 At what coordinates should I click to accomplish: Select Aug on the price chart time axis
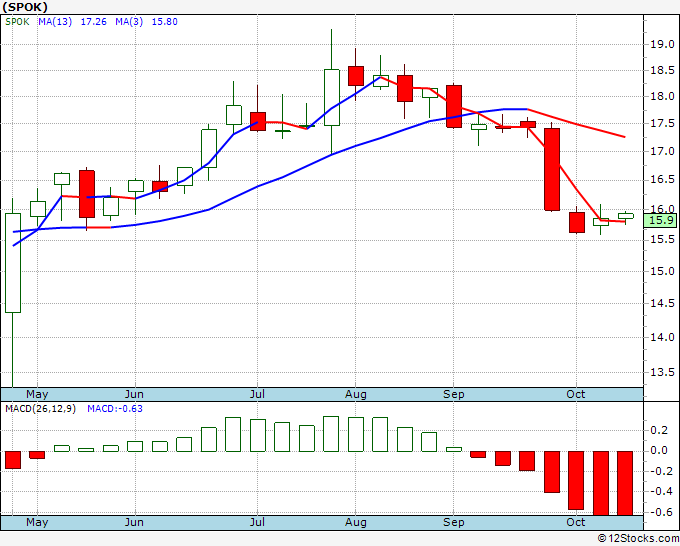pos(356,394)
